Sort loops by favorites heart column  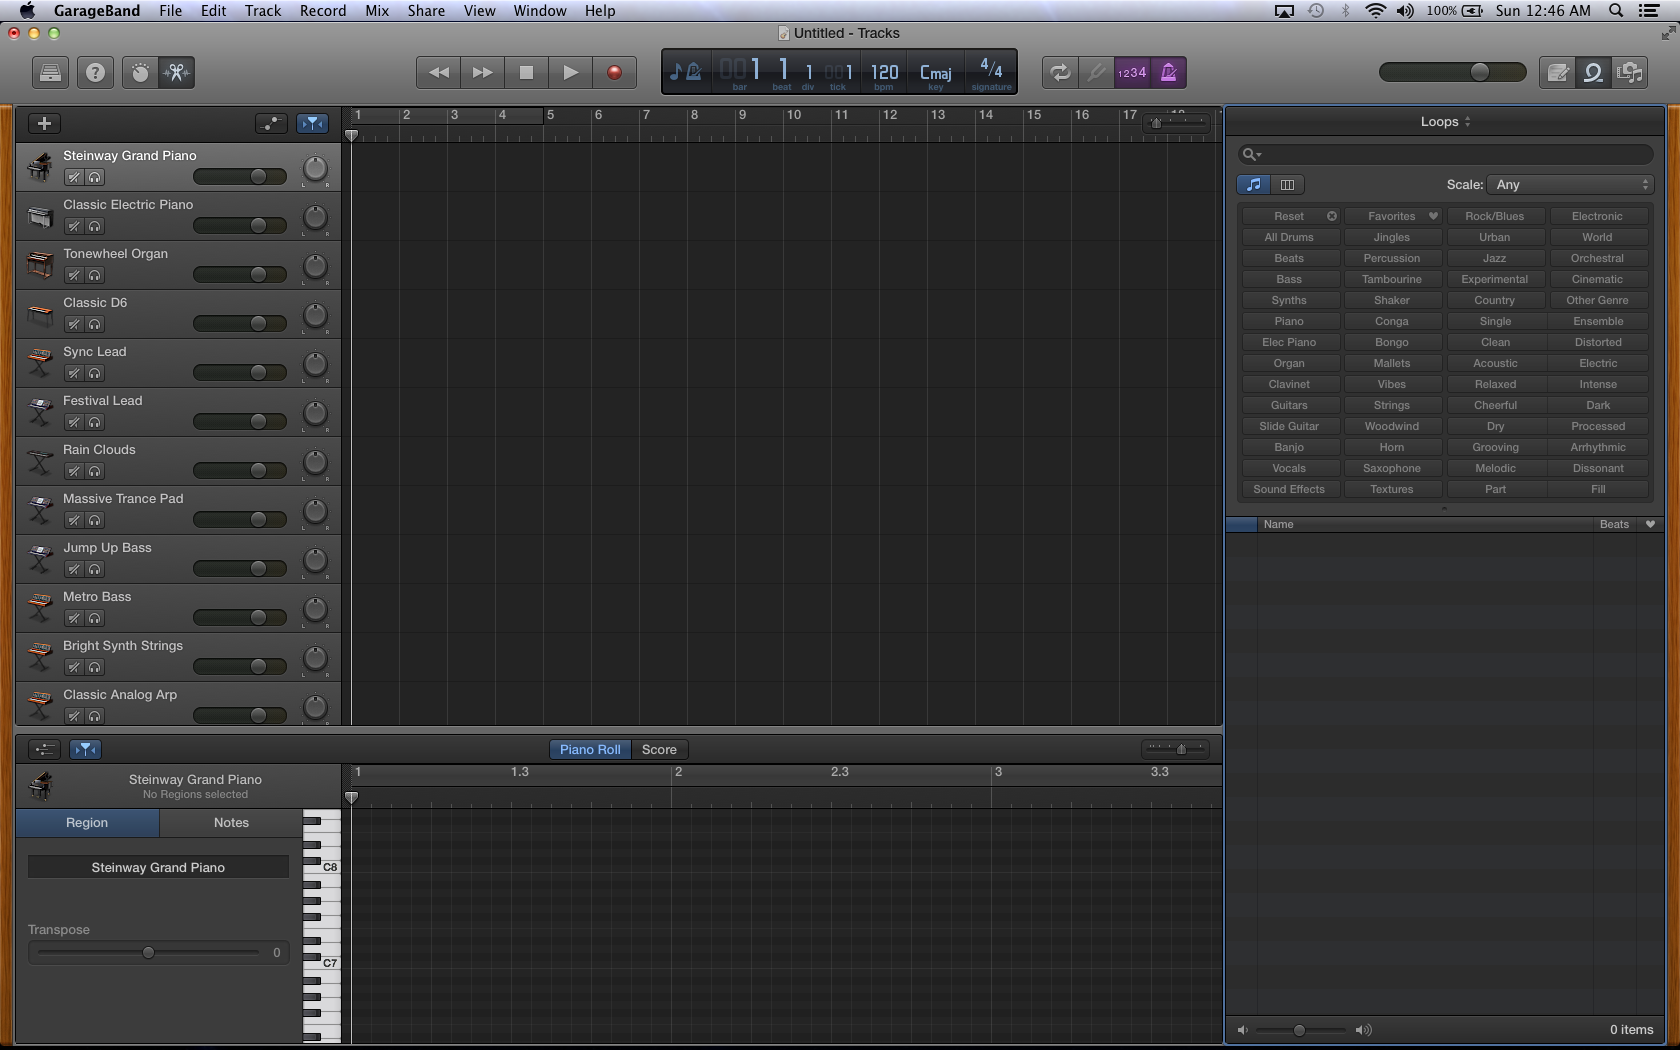point(1650,524)
